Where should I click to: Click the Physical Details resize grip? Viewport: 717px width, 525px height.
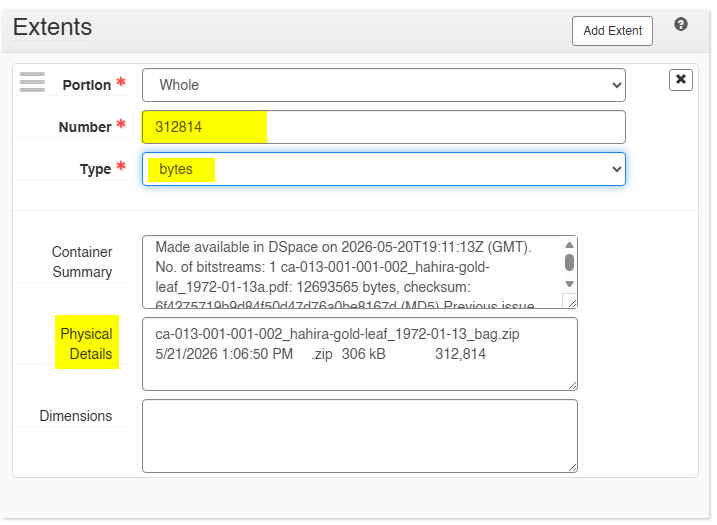pyautogui.click(x=573, y=386)
